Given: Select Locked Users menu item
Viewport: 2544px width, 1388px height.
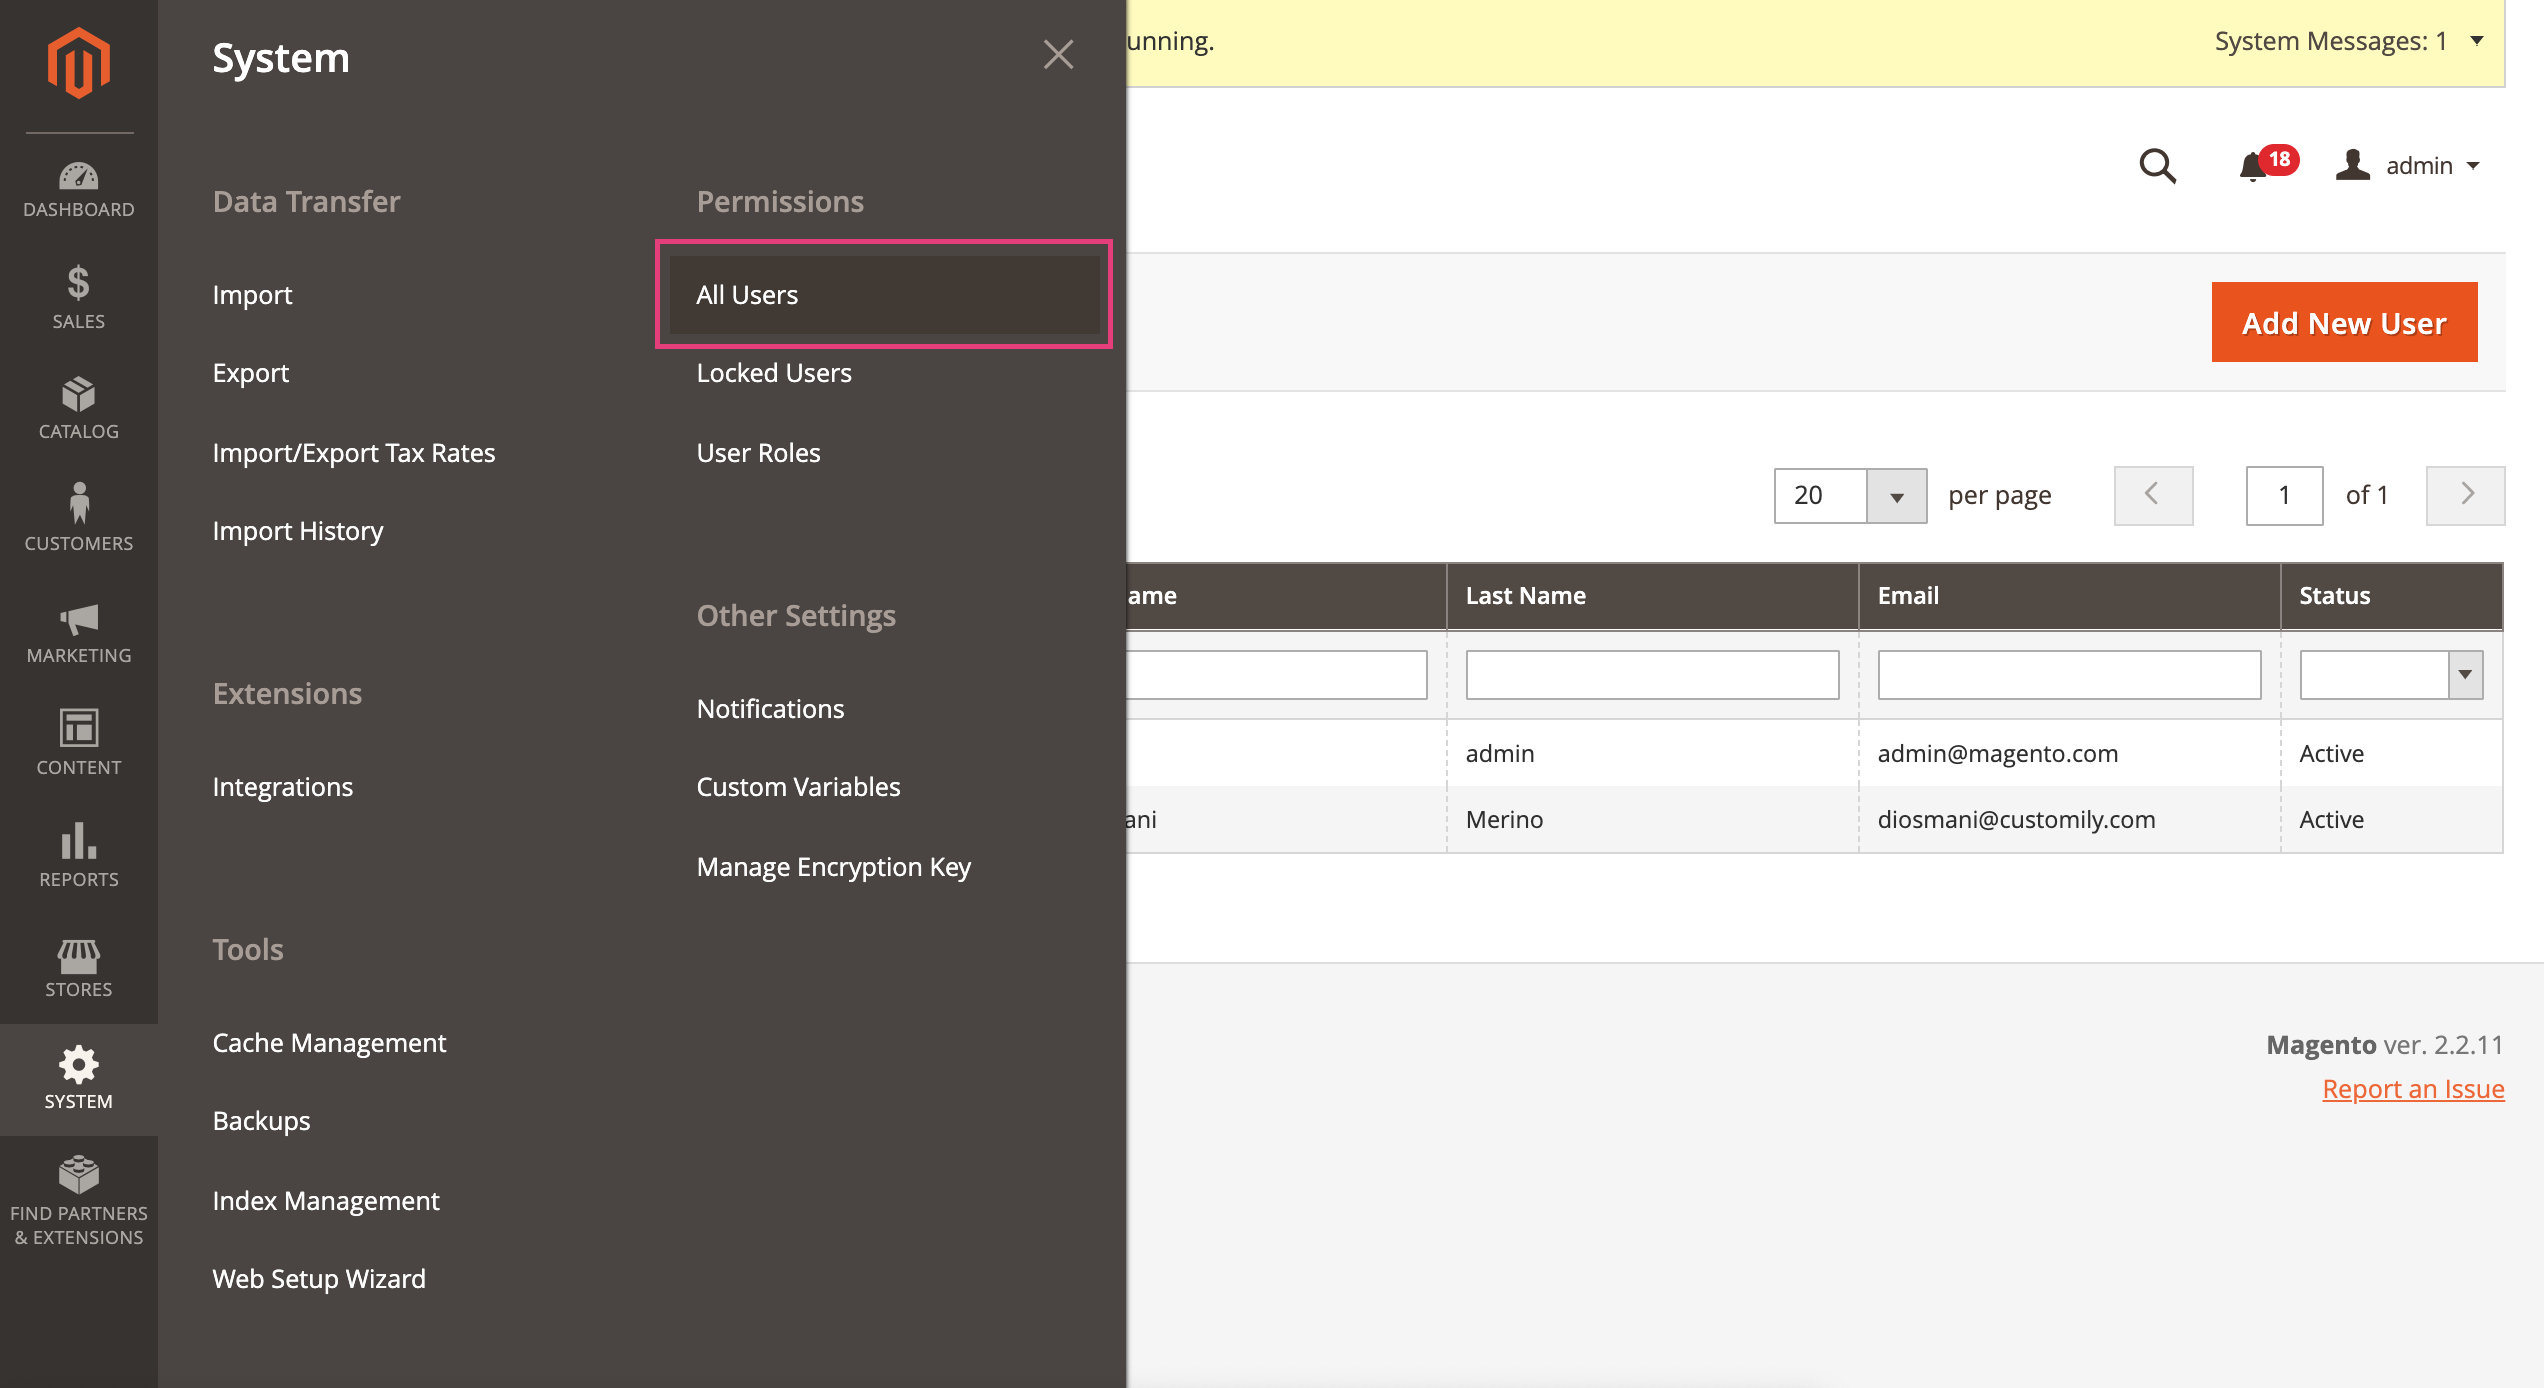Looking at the screenshot, I should (x=773, y=373).
